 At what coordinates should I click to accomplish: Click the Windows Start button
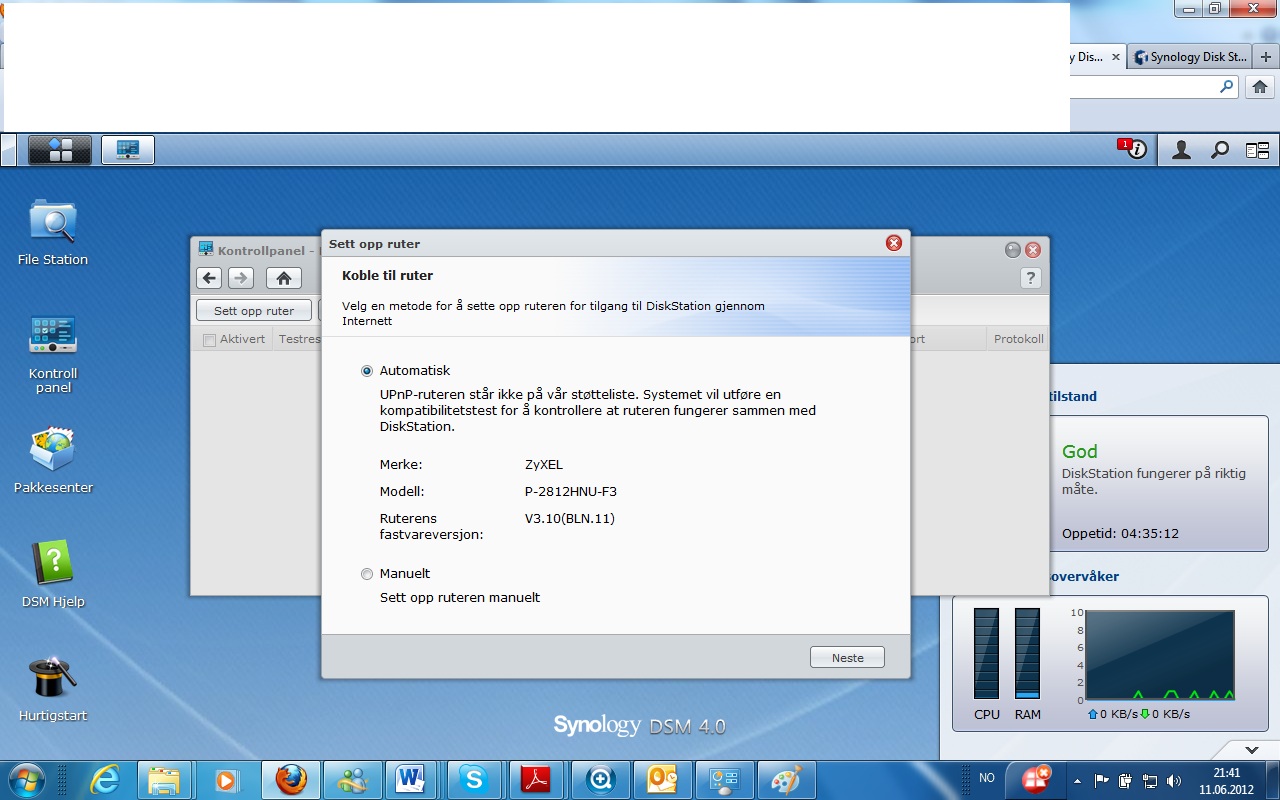26,779
